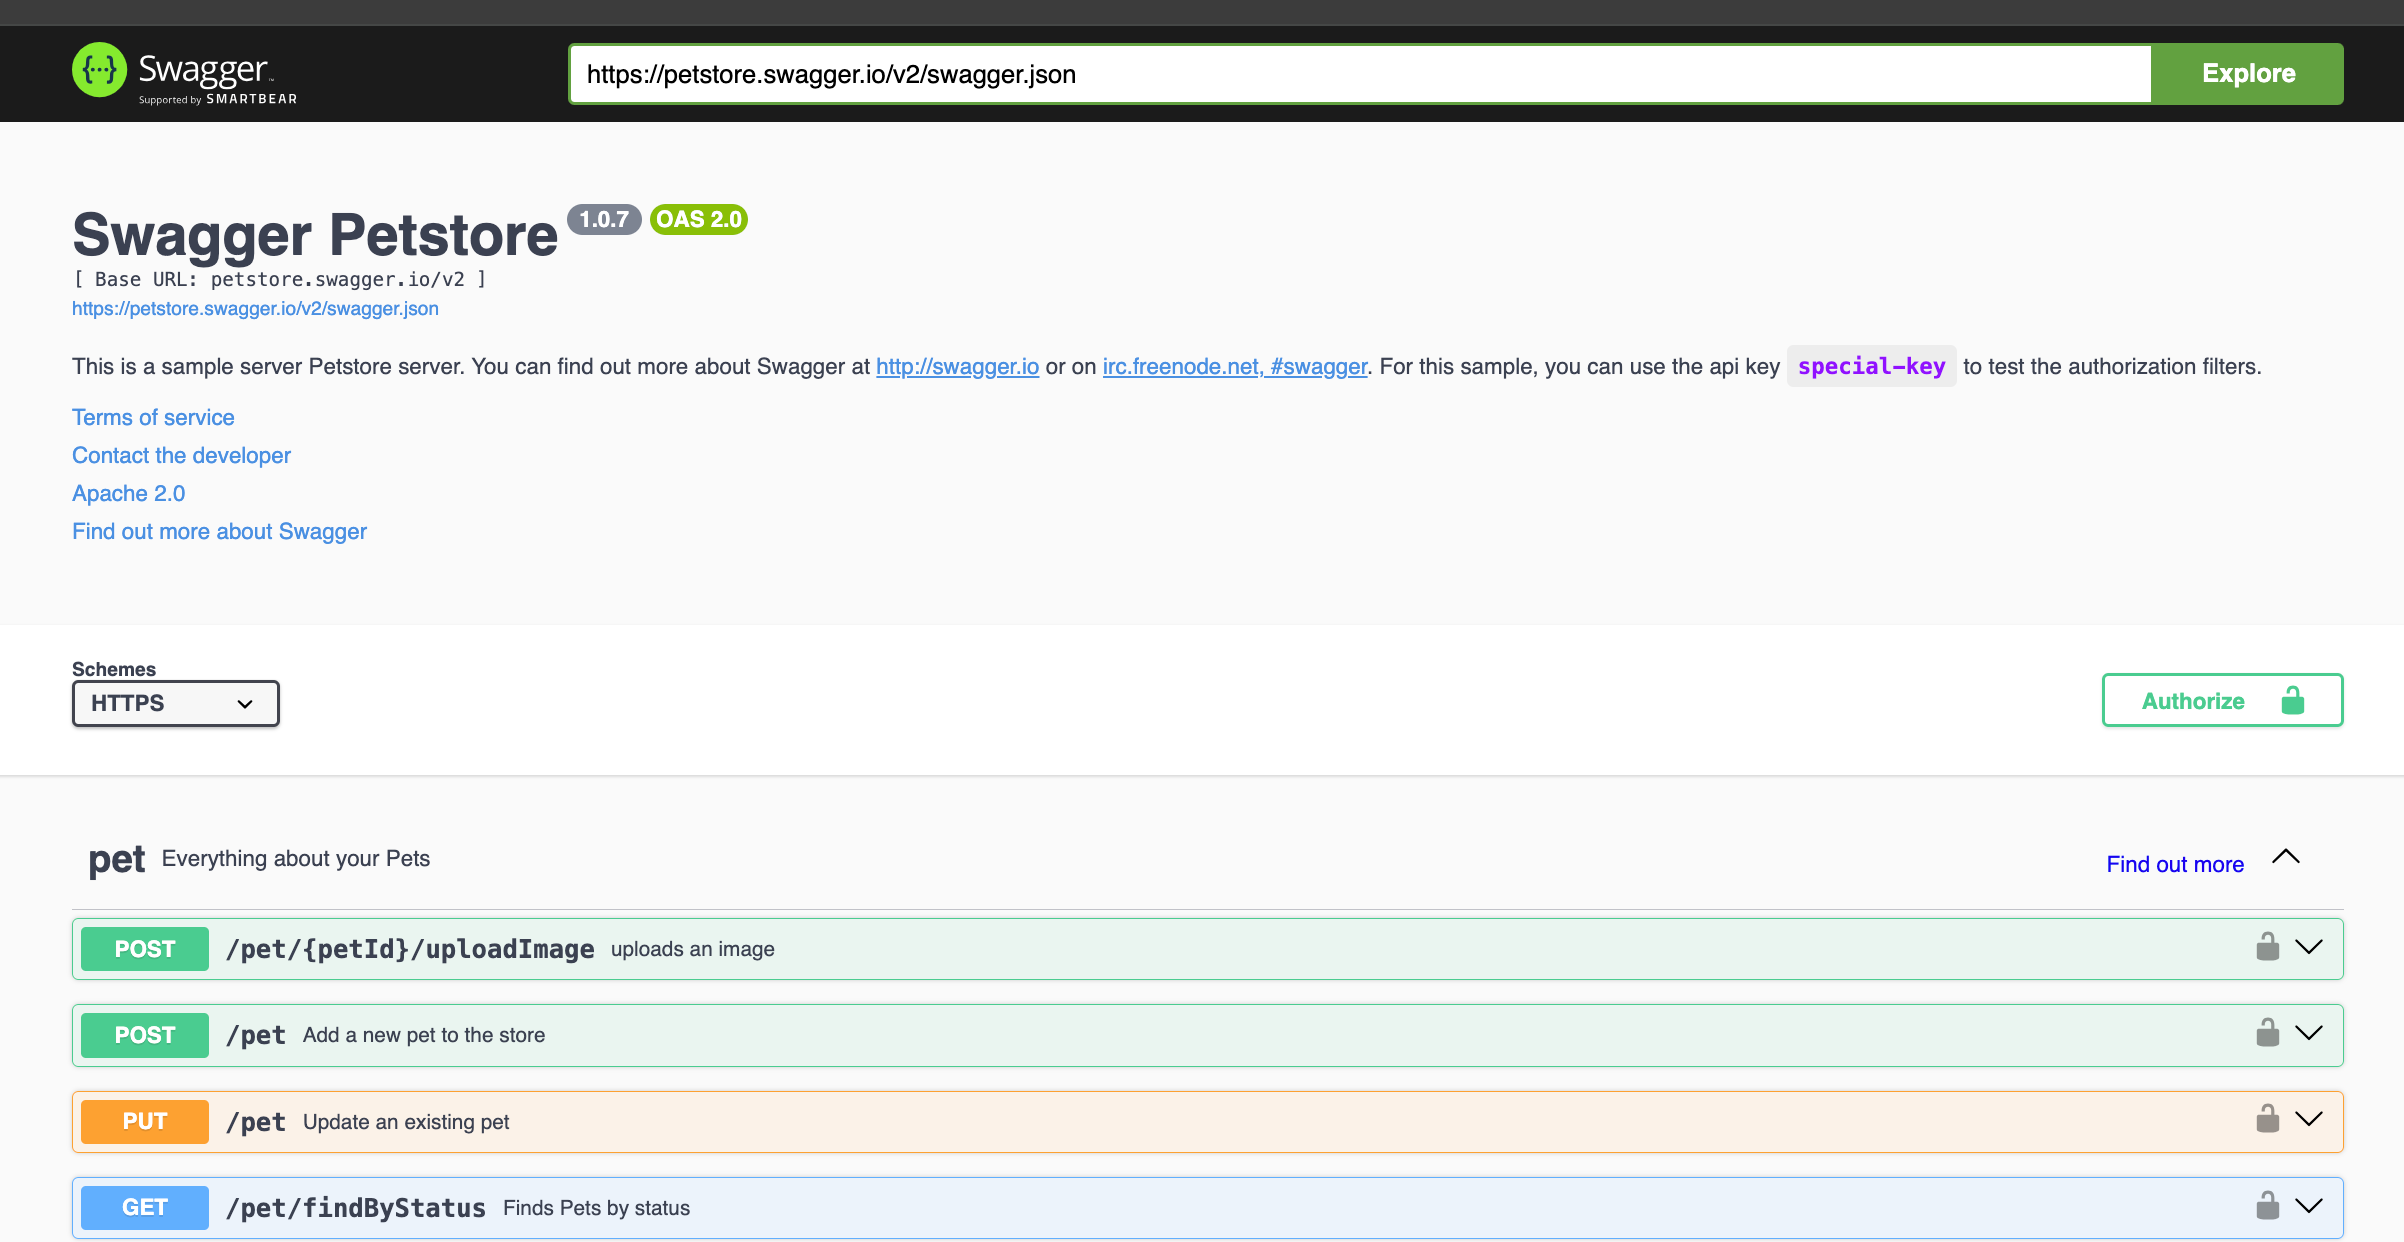This screenshot has height=1242, width=2404.
Task: Expand the GET /pet/findByStatus chevron
Action: tap(2309, 1206)
